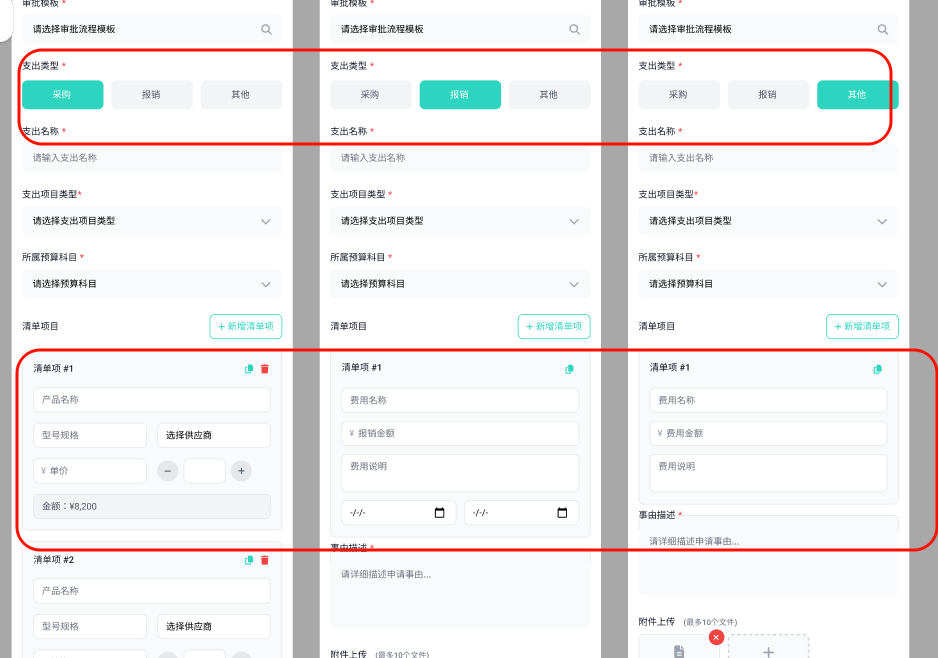Open calendar picker on first date field
The height and width of the screenshot is (658, 938).
point(440,513)
